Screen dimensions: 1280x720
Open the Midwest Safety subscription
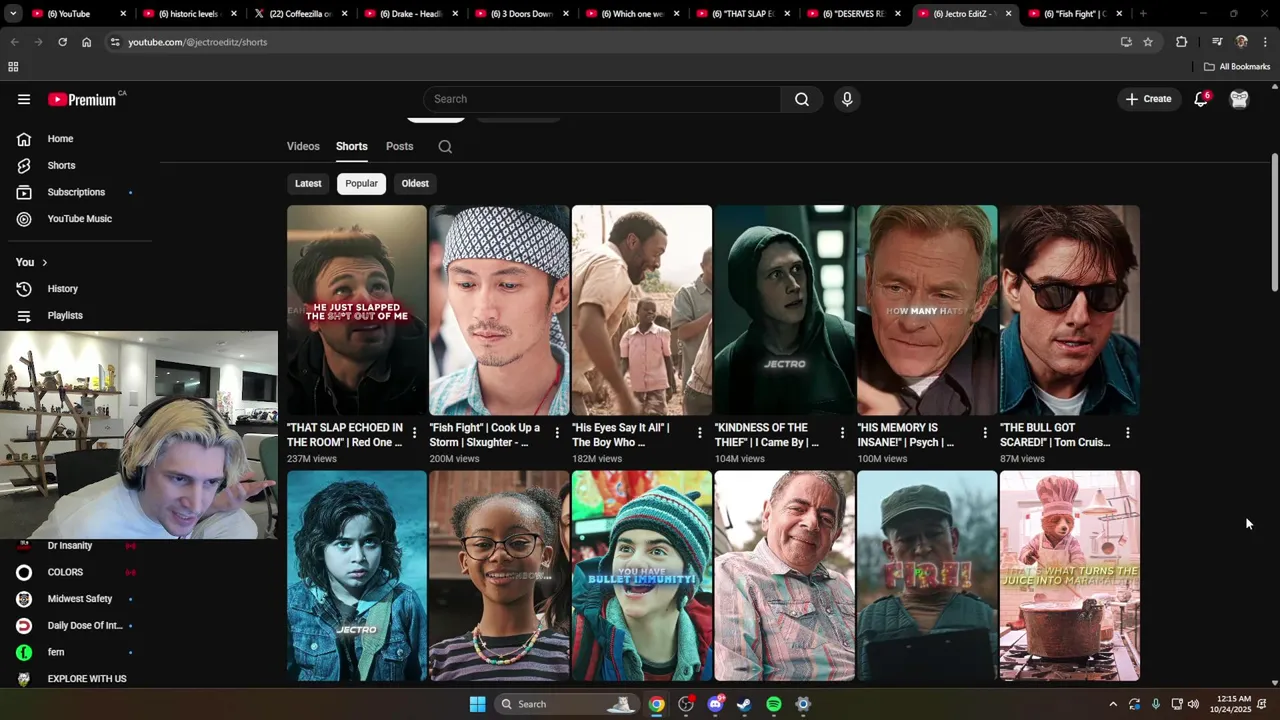click(80, 599)
